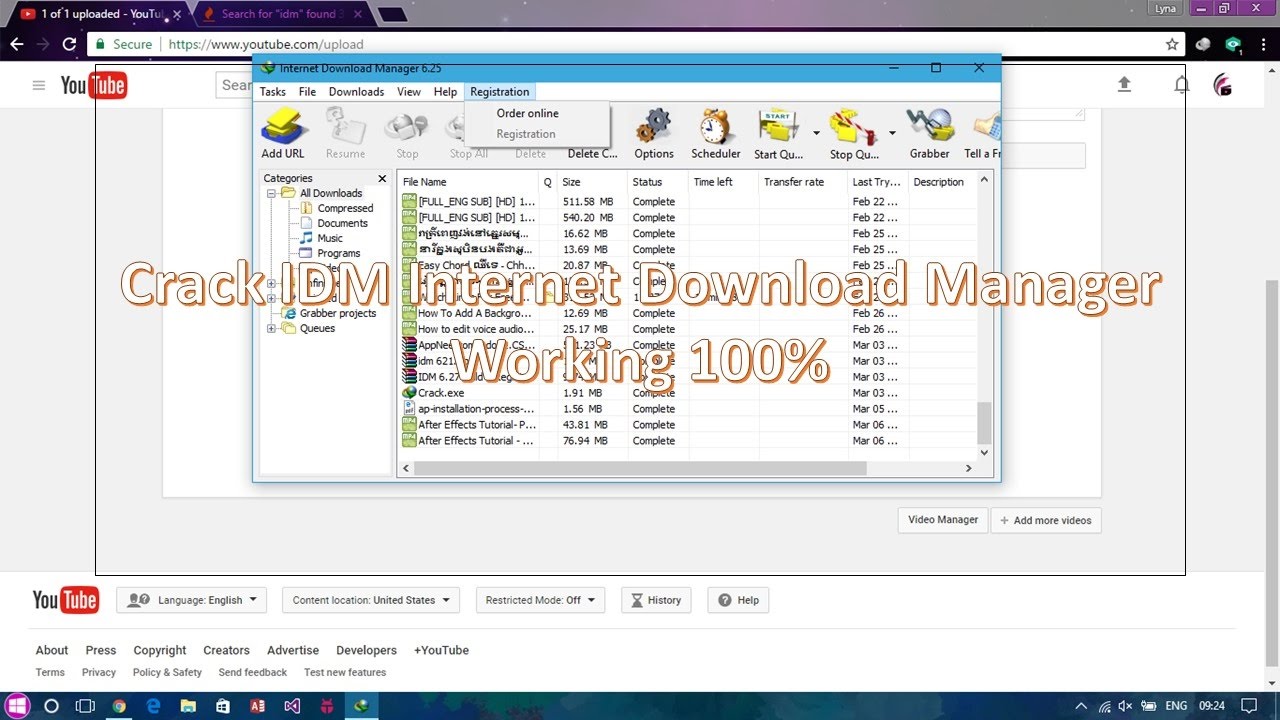Screen dimensions: 1280x720
Task: Click the Video Manager button
Action: point(942,520)
